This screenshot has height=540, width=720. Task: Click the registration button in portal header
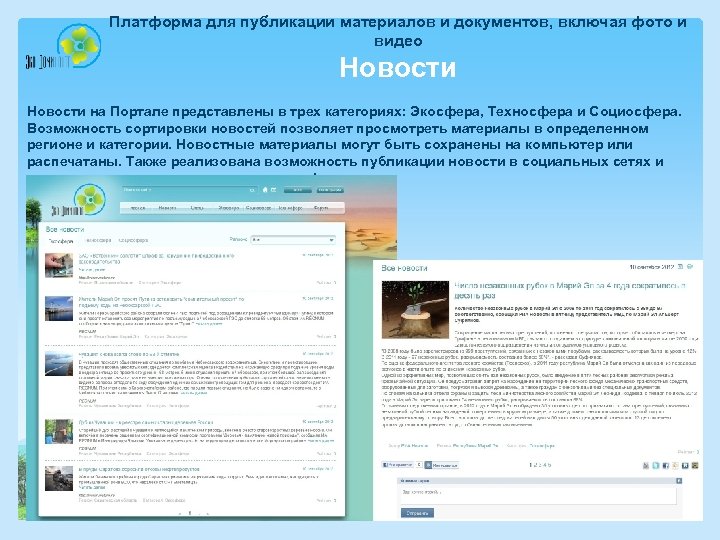(x=330, y=190)
